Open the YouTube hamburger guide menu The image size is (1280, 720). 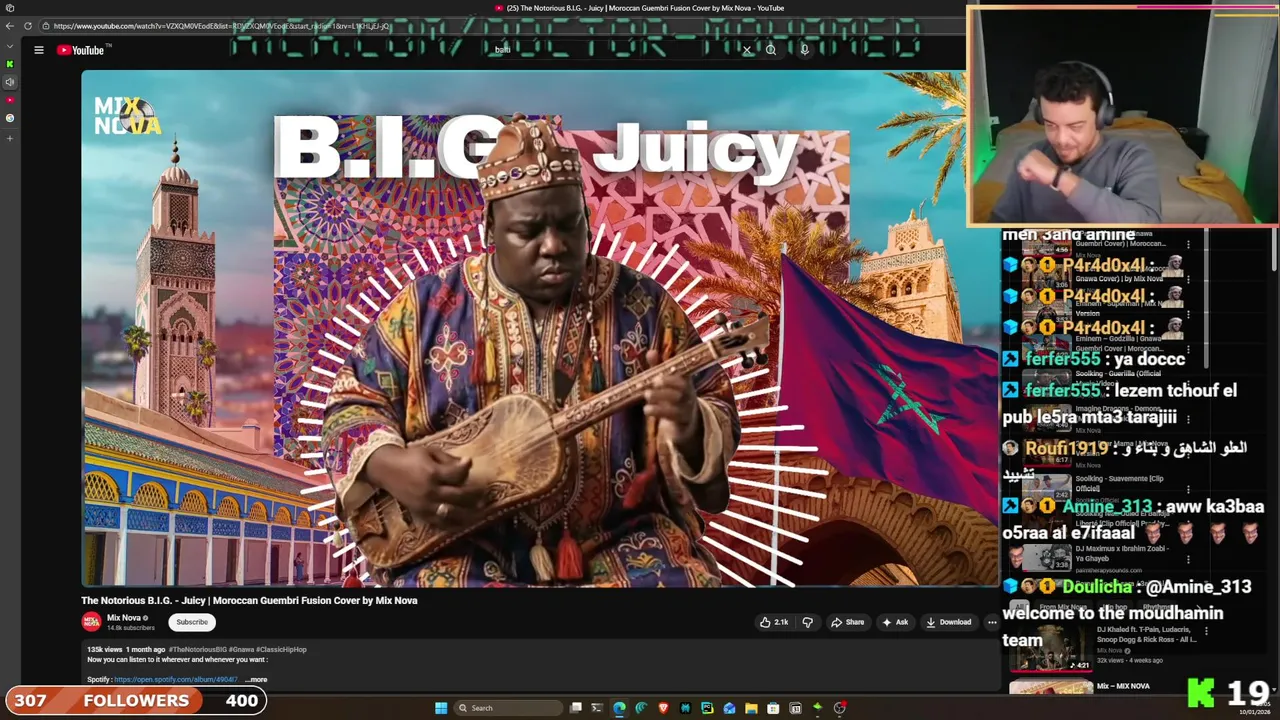(x=39, y=50)
